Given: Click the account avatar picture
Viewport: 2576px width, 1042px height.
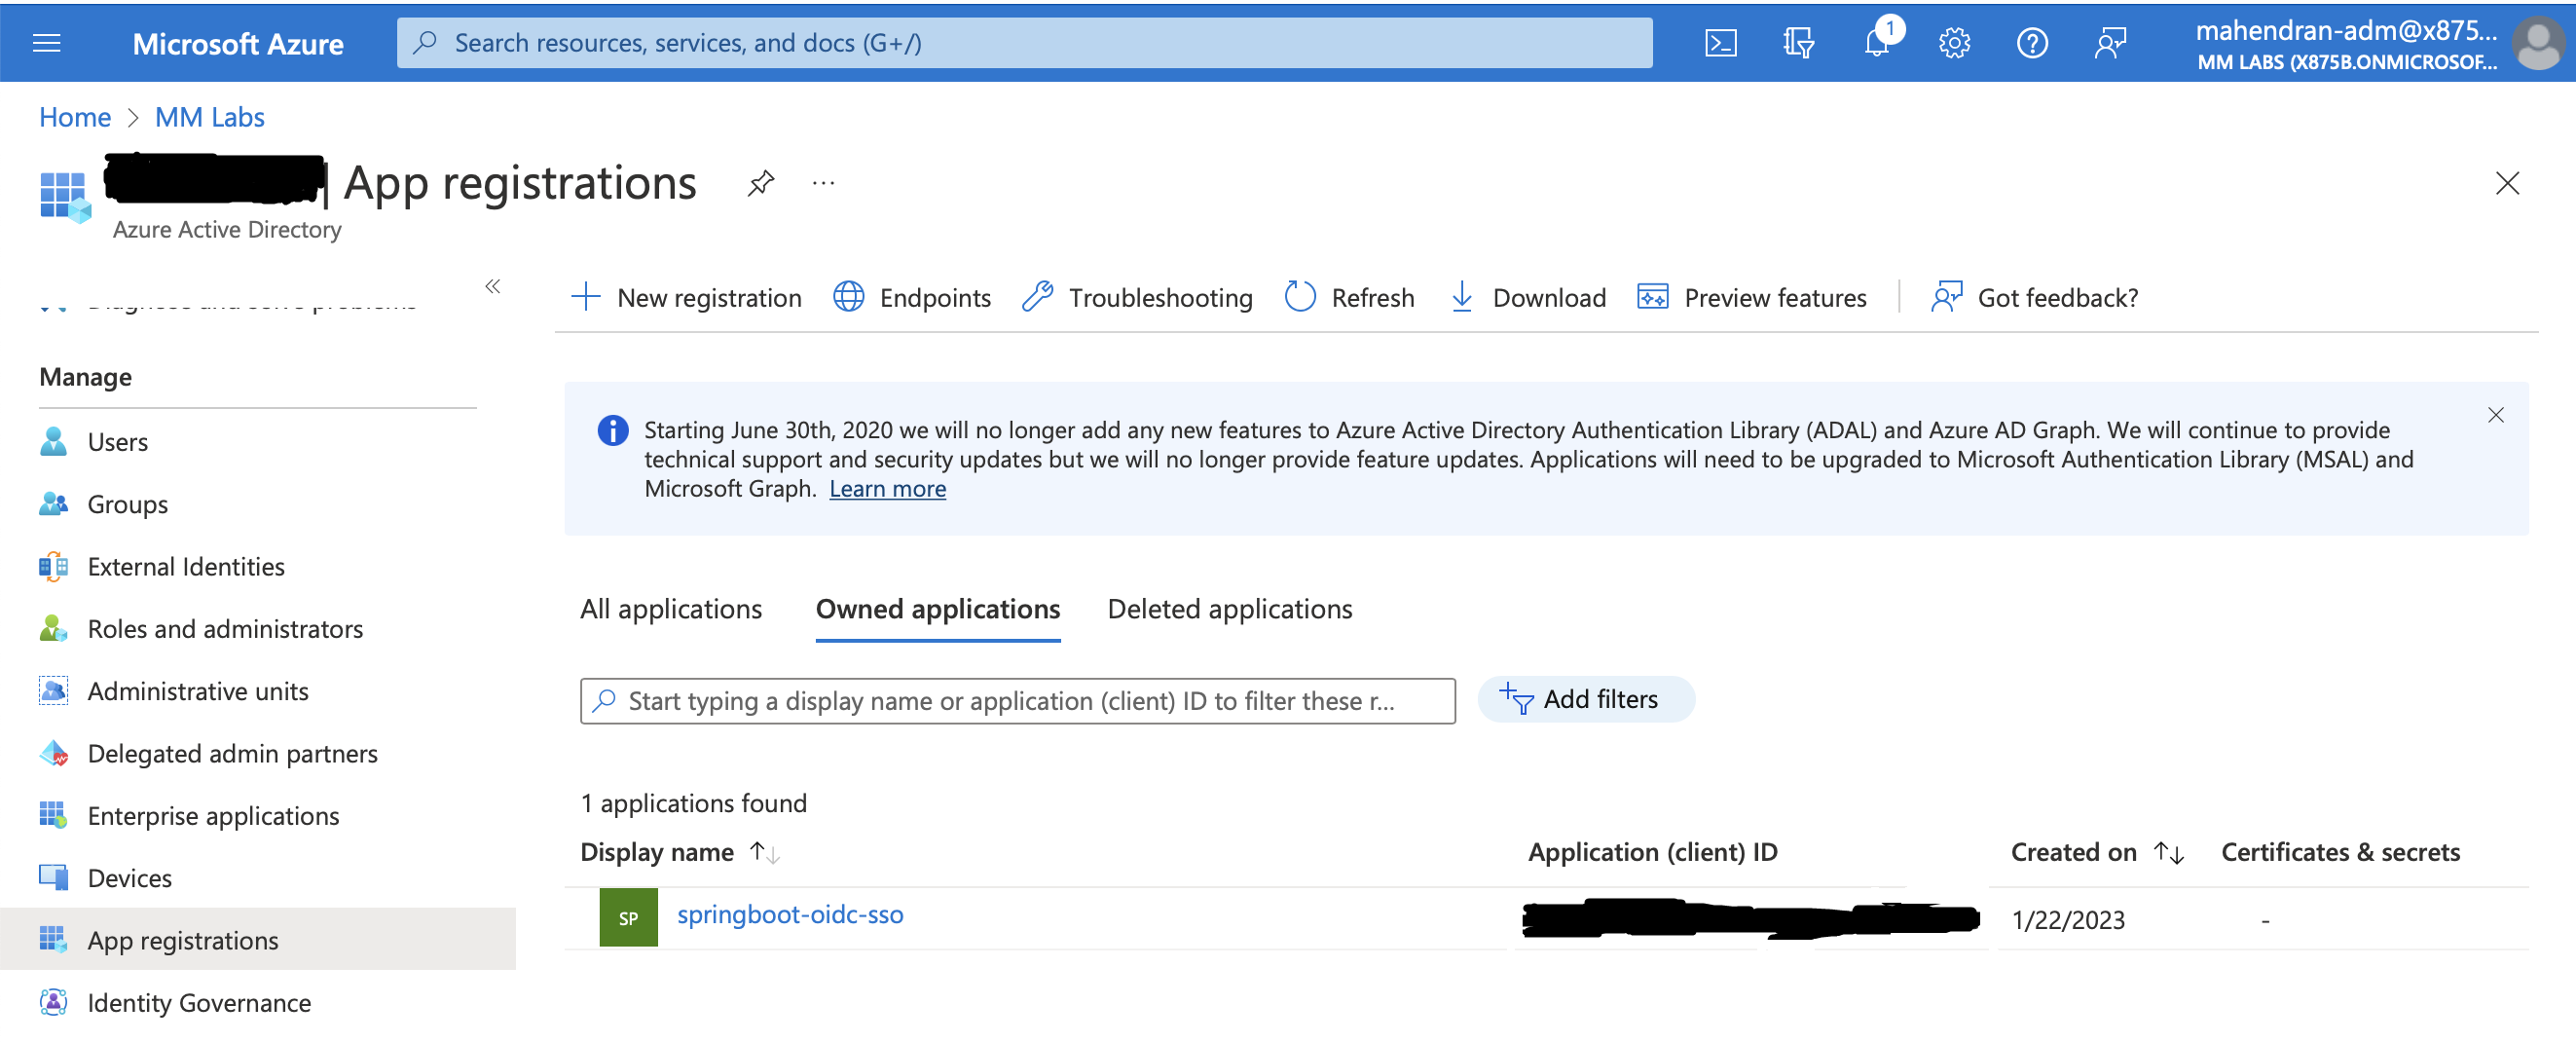Looking at the screenshot, I should (2538, 43).
